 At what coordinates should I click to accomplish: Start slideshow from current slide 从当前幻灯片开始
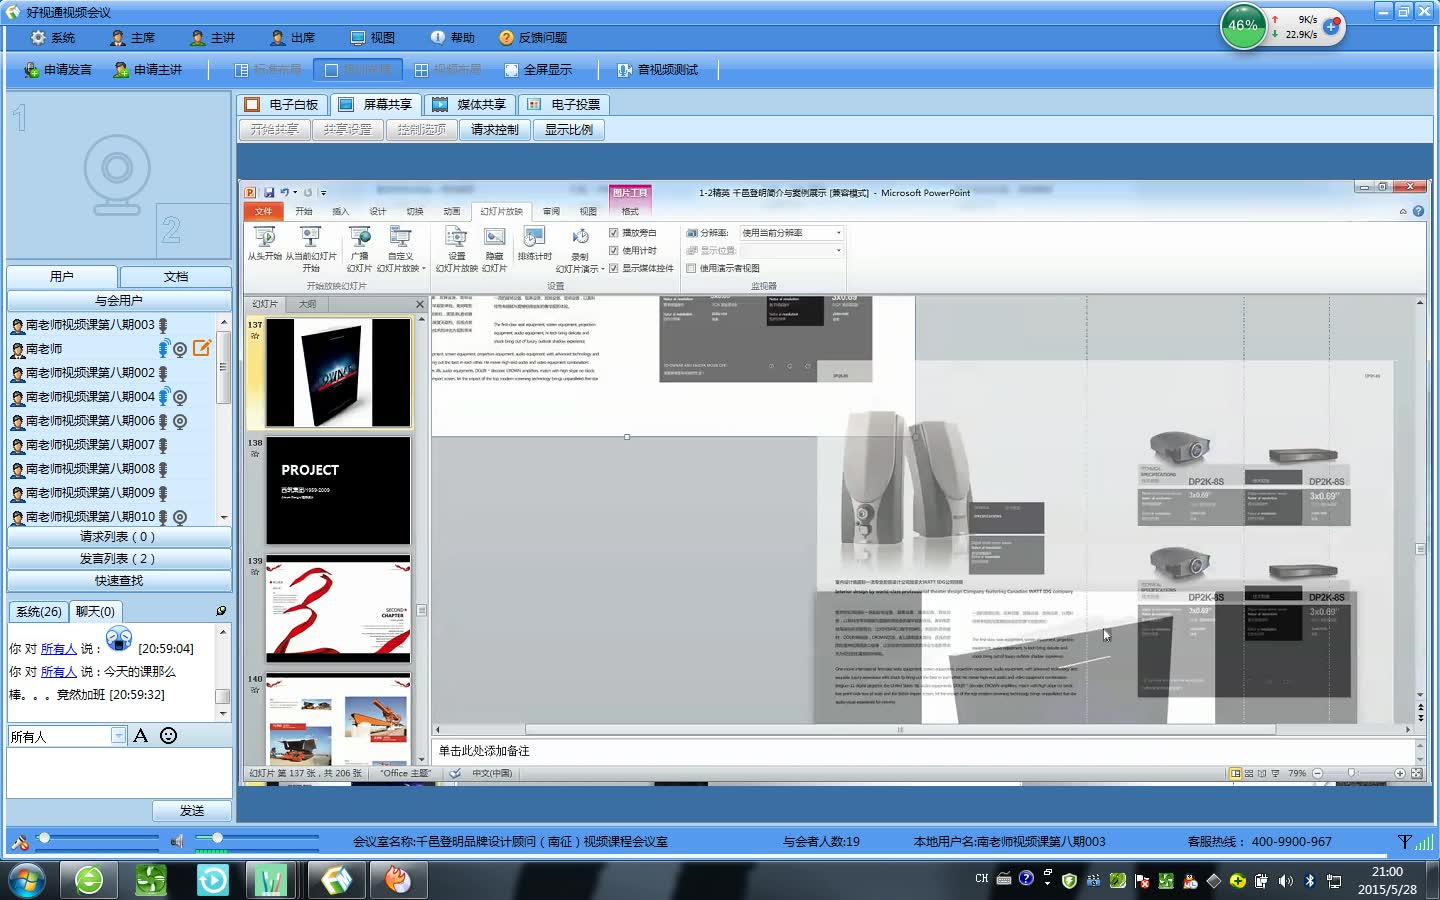[x=310, y=237]
